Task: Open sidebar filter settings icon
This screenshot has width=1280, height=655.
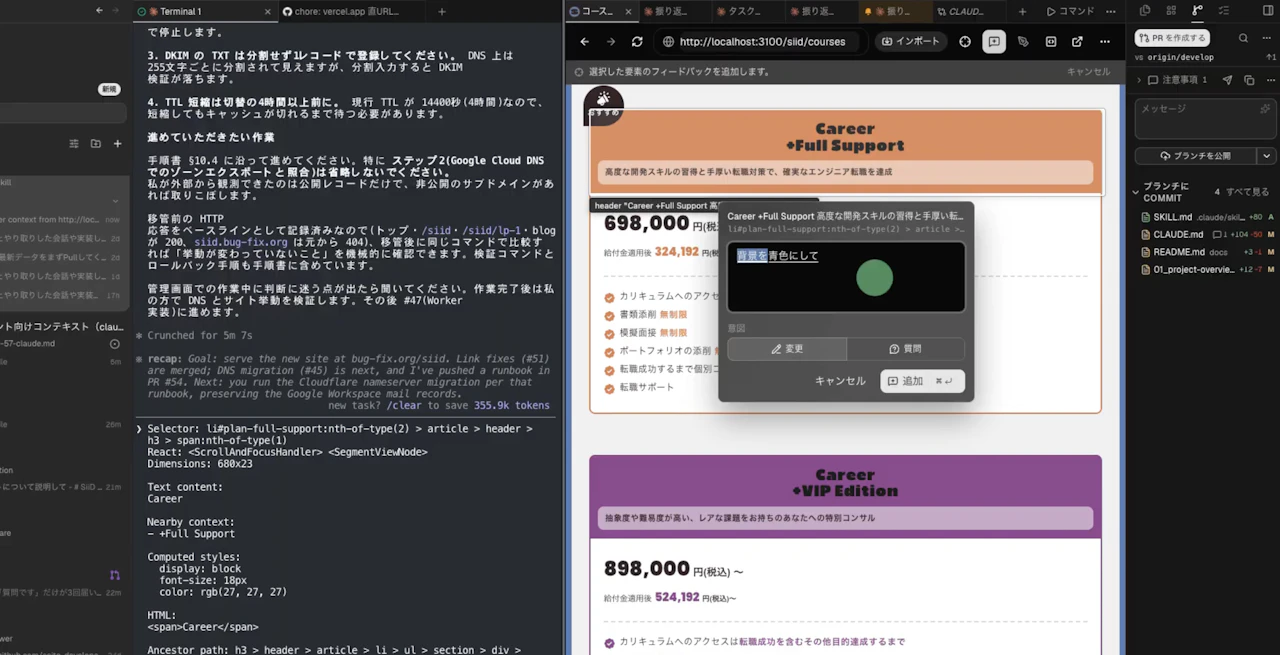Action: tap(74, 144)
